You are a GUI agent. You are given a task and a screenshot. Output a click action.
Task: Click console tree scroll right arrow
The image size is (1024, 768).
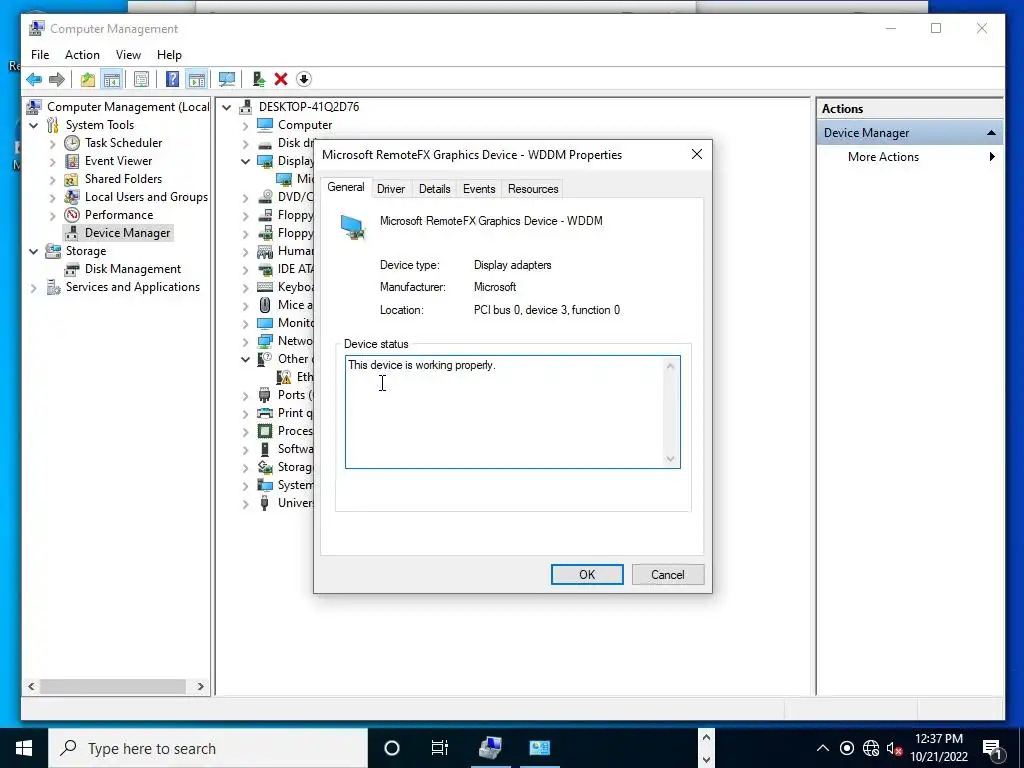pos(200,686)
